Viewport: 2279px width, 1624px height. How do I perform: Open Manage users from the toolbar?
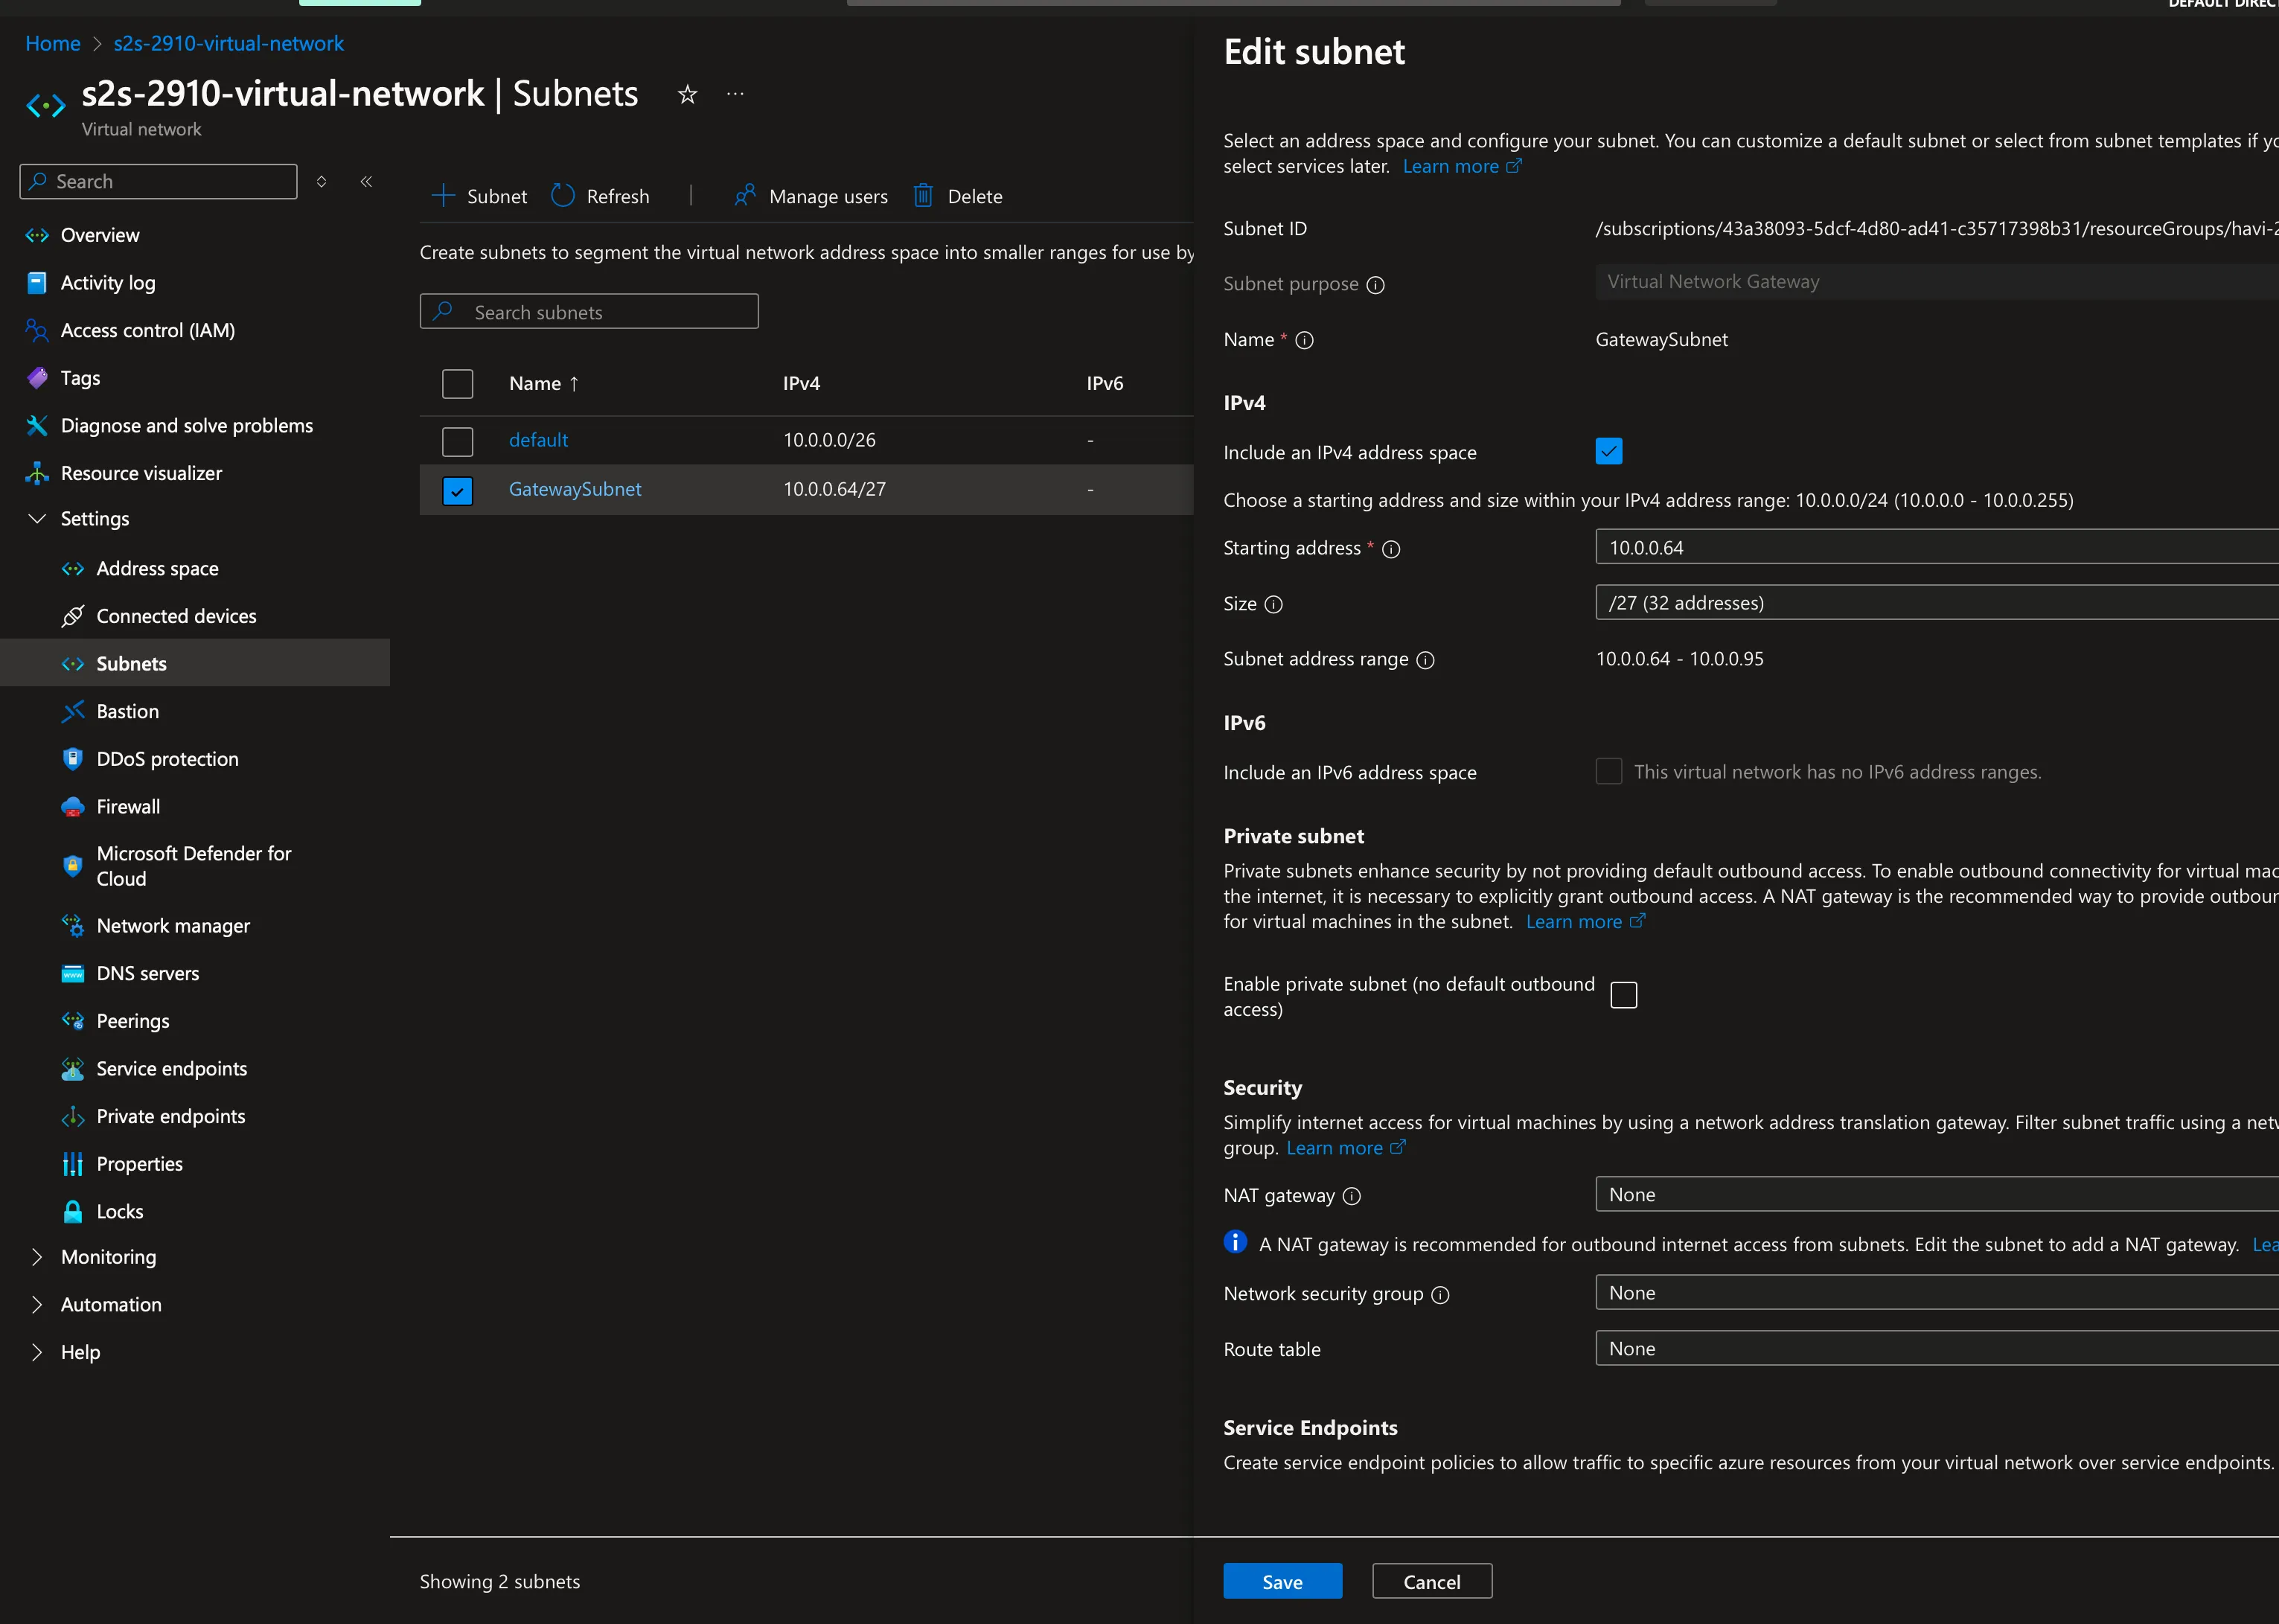click(x=811, y=196)
